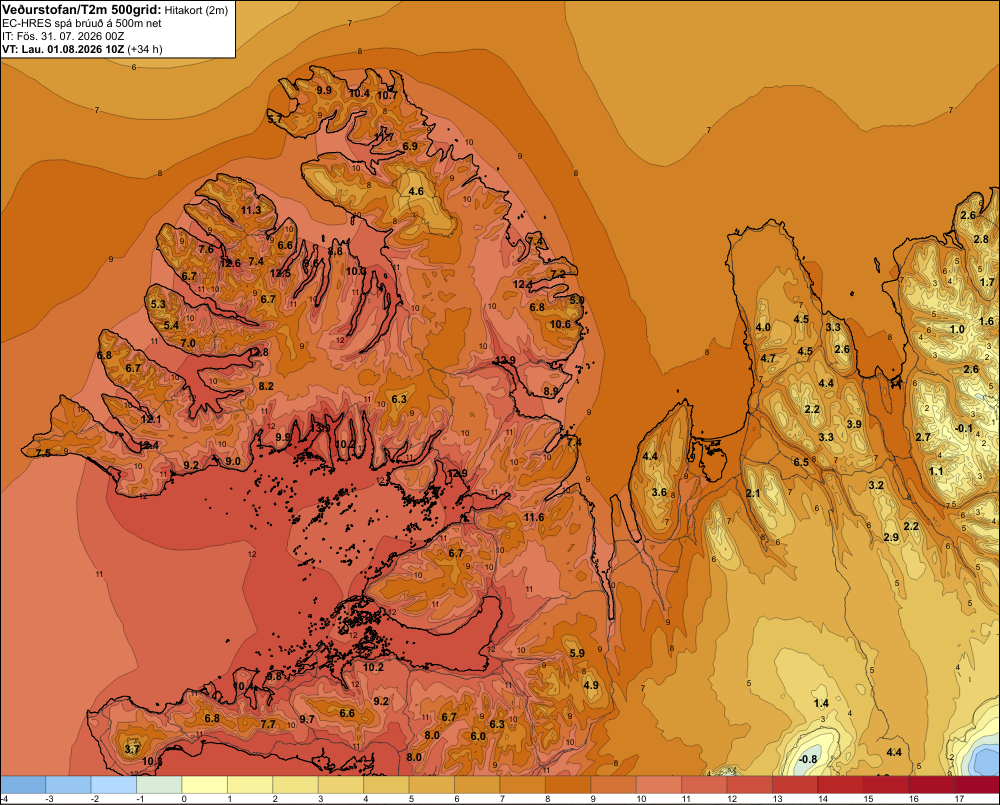Click the legend tick label '-2'

pyautogui.click(x=95, y=799)
